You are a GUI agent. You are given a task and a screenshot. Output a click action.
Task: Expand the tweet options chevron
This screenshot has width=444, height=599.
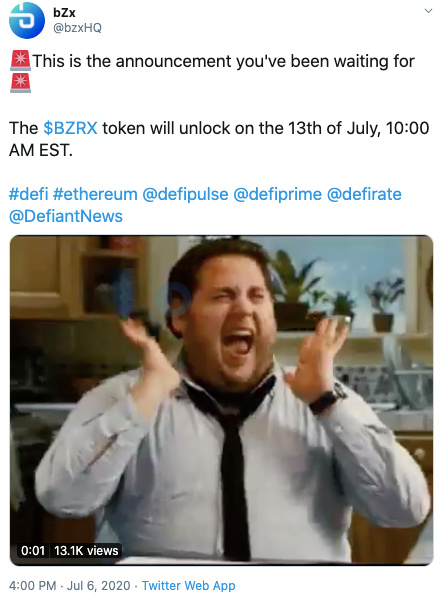(429, 11)
